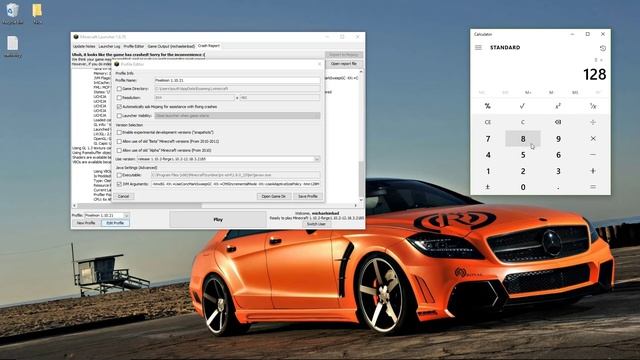Enable experimental development versions snapshots checkbox
The image size is (640, 360).
click(x=119, y=133)
